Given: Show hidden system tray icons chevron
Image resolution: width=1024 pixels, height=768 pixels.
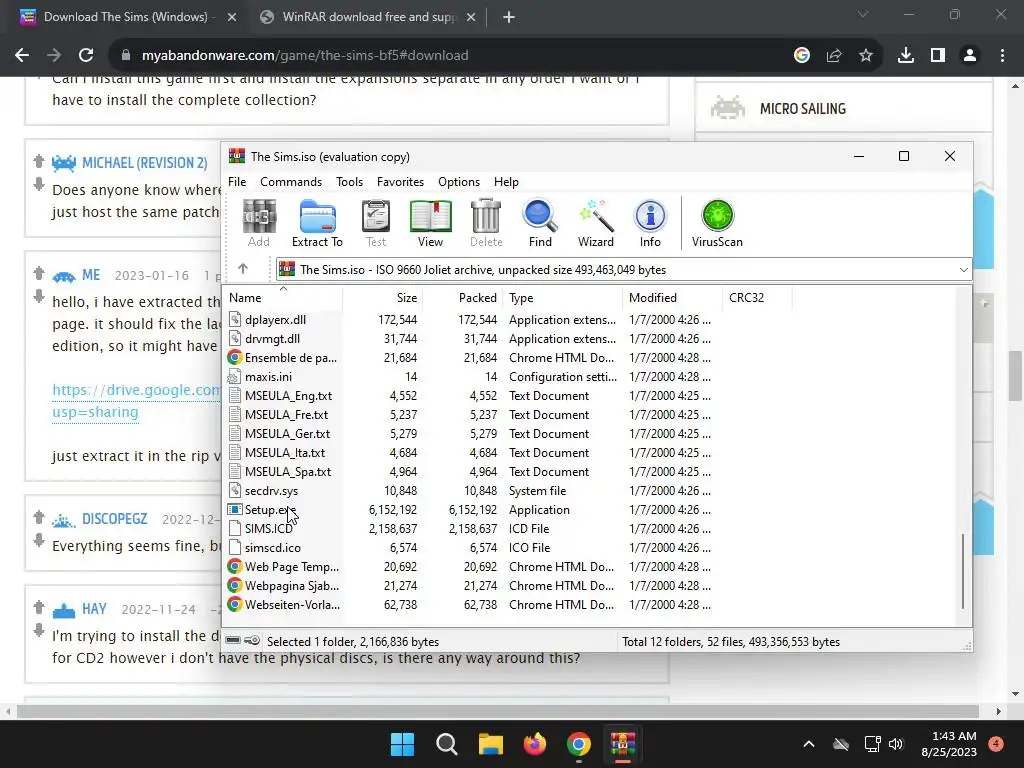Looking at the screenshot, I should coord(808,744).
